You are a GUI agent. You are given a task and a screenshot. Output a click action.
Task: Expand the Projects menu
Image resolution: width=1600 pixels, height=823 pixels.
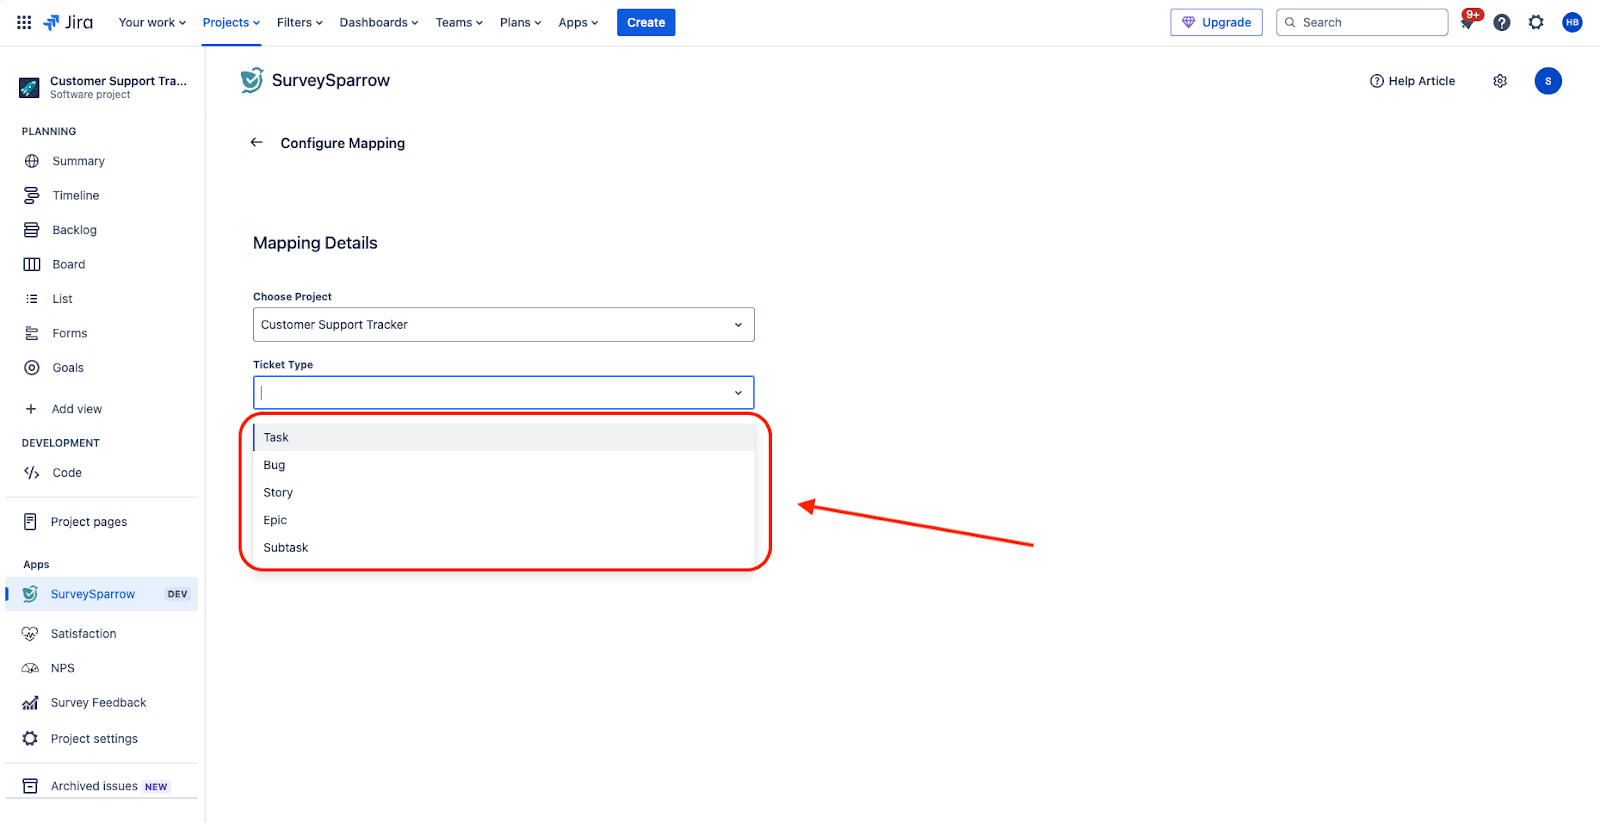231,22
